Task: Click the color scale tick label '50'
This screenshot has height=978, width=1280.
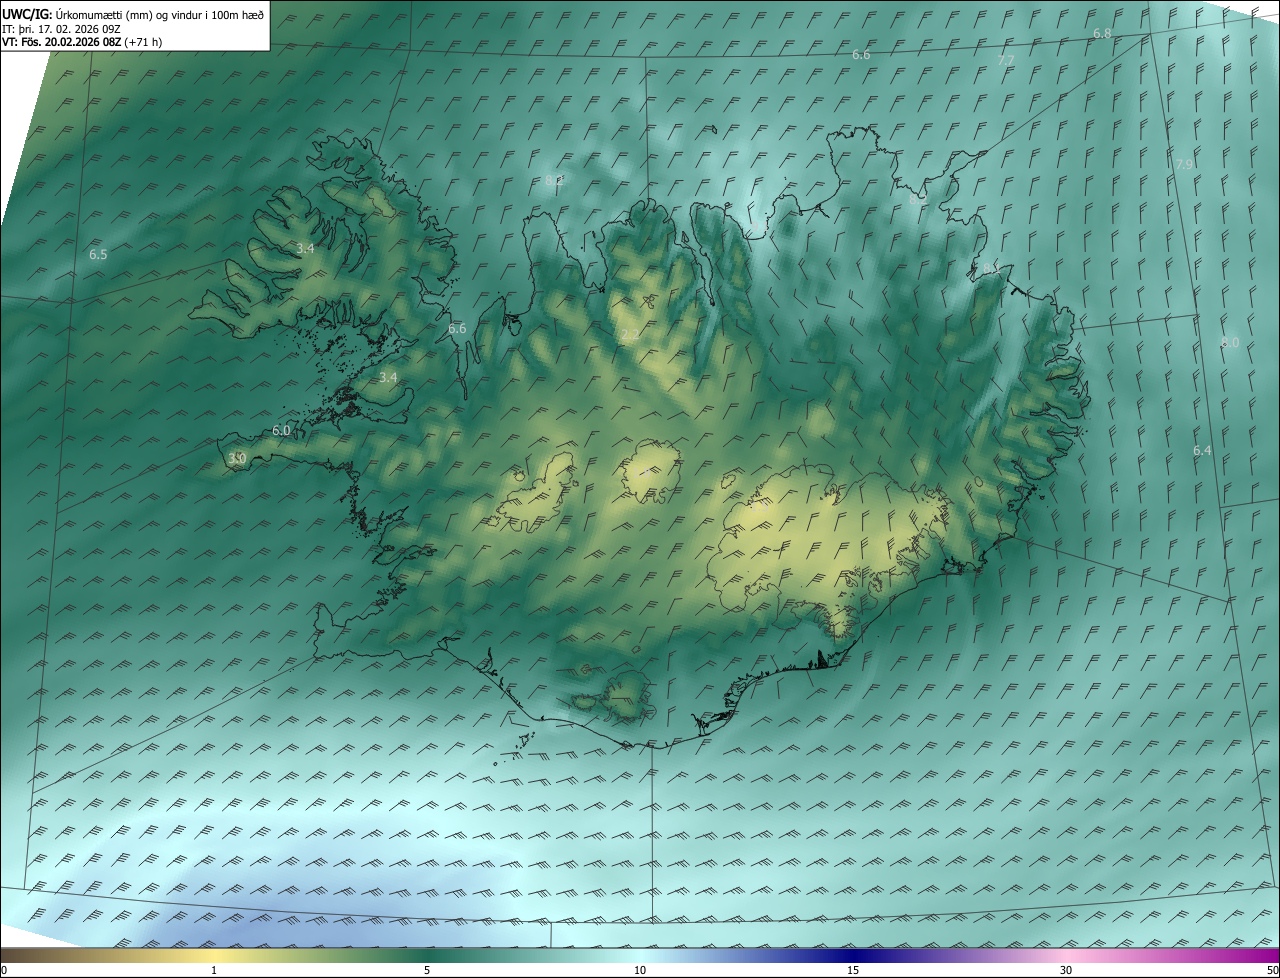Action: click(x=1272, y=970)
